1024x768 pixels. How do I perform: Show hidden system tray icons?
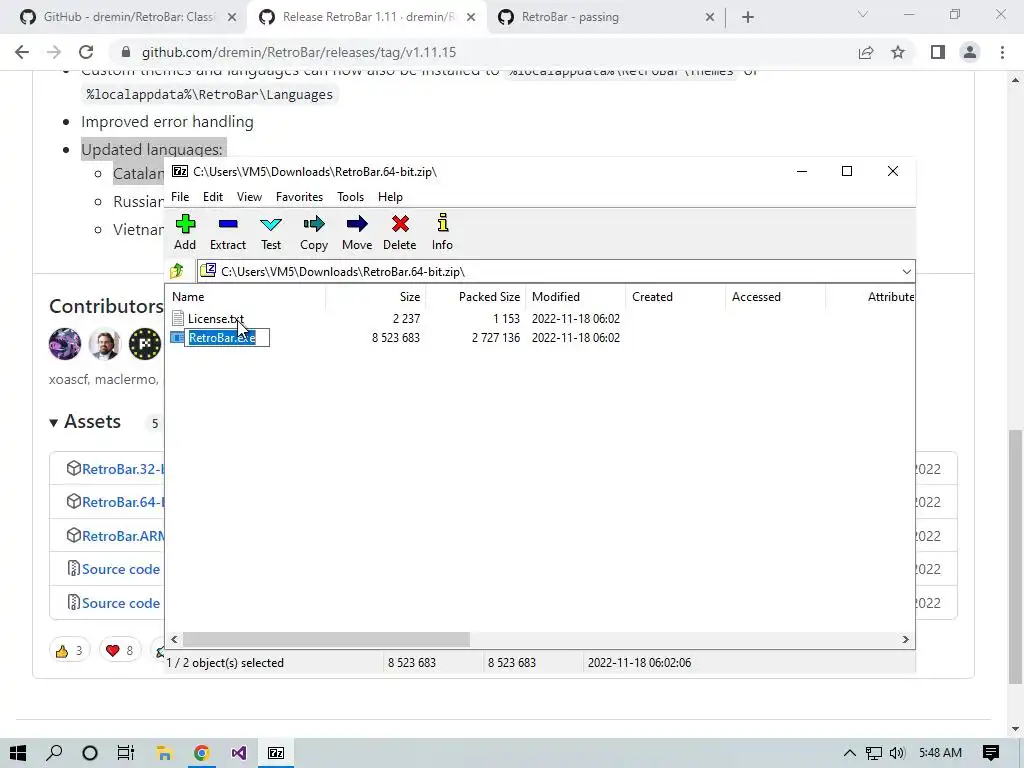click(x=849, y=753)
